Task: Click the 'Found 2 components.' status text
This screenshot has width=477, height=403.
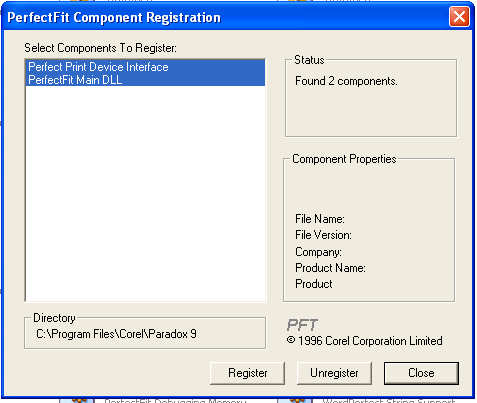Action: (x=346, y=81)
